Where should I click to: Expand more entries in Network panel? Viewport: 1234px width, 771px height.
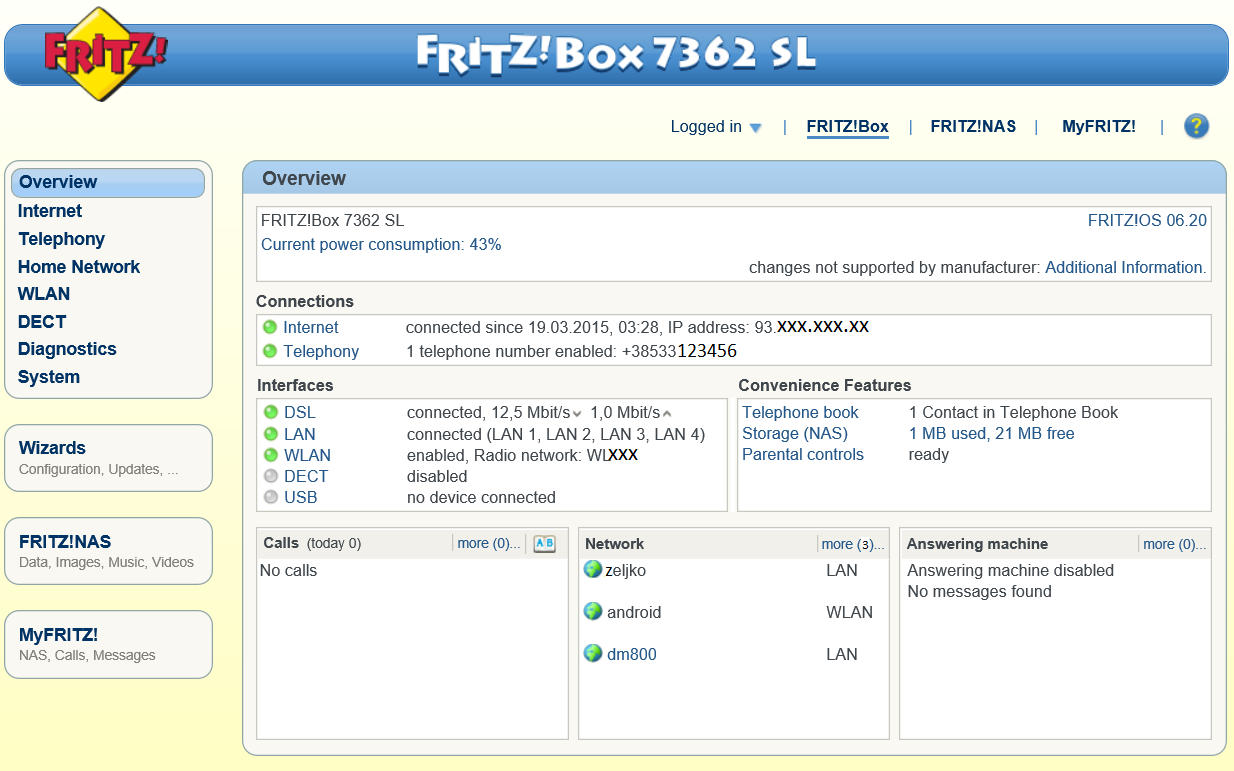(852, 544)
